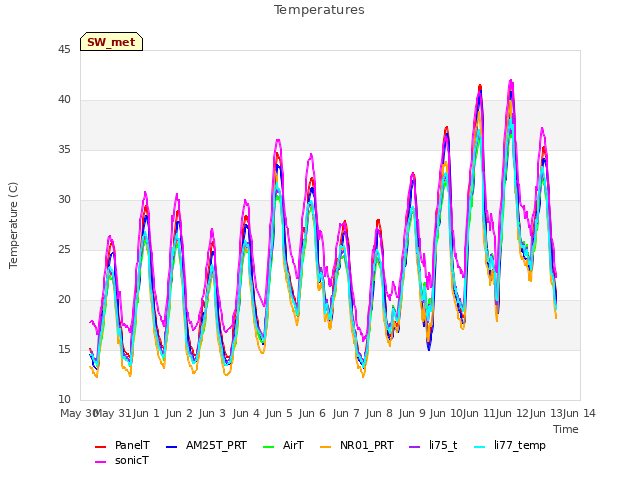This screenshot has height=480, width=640.
Task: Click y-axis tick label 10
Action: click(x=64, y=400)
